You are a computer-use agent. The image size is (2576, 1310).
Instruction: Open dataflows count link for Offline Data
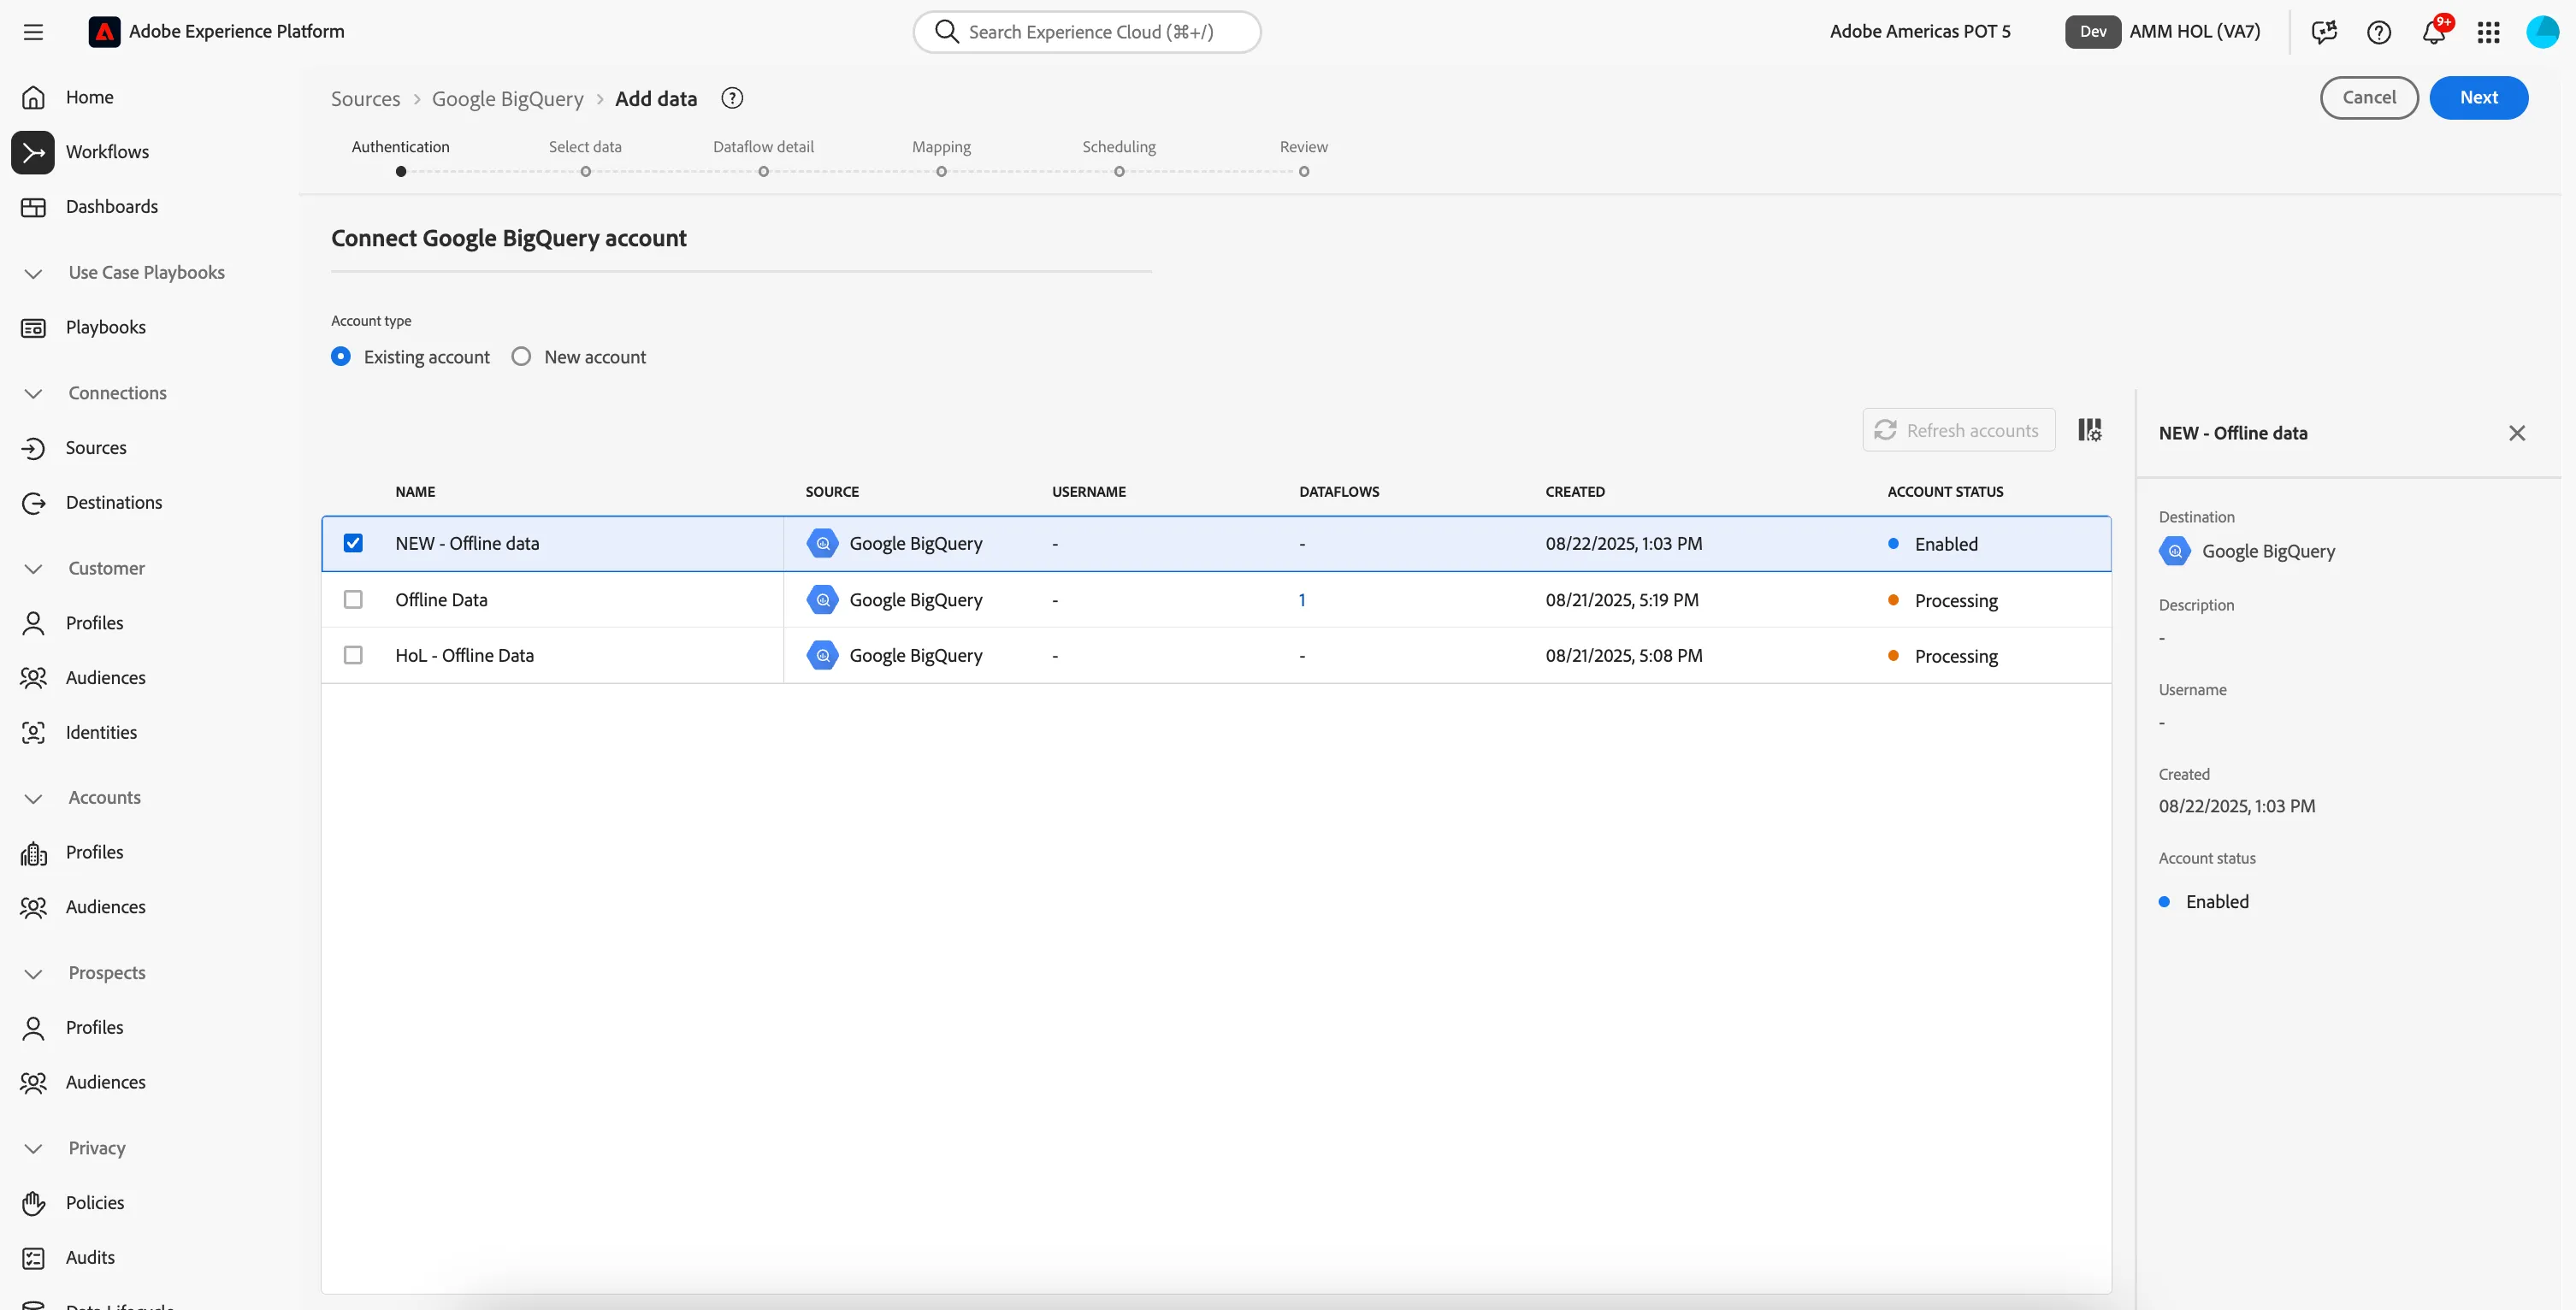point(1302,600)
